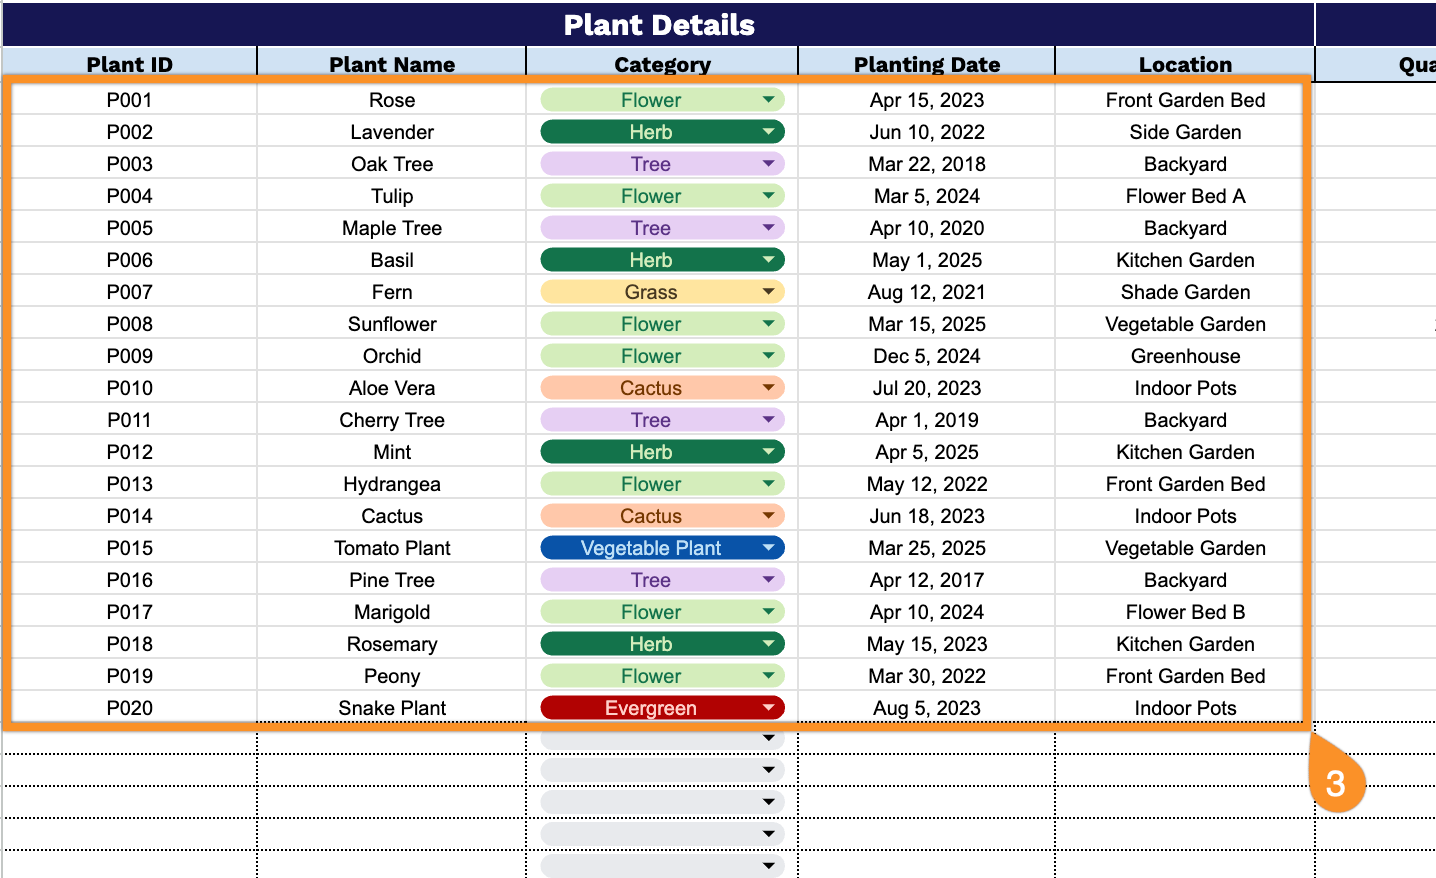Click the orange numbered badge labeled 3
The width and height of the screenshot is (1436, 878).
(x=1337, y=783)
